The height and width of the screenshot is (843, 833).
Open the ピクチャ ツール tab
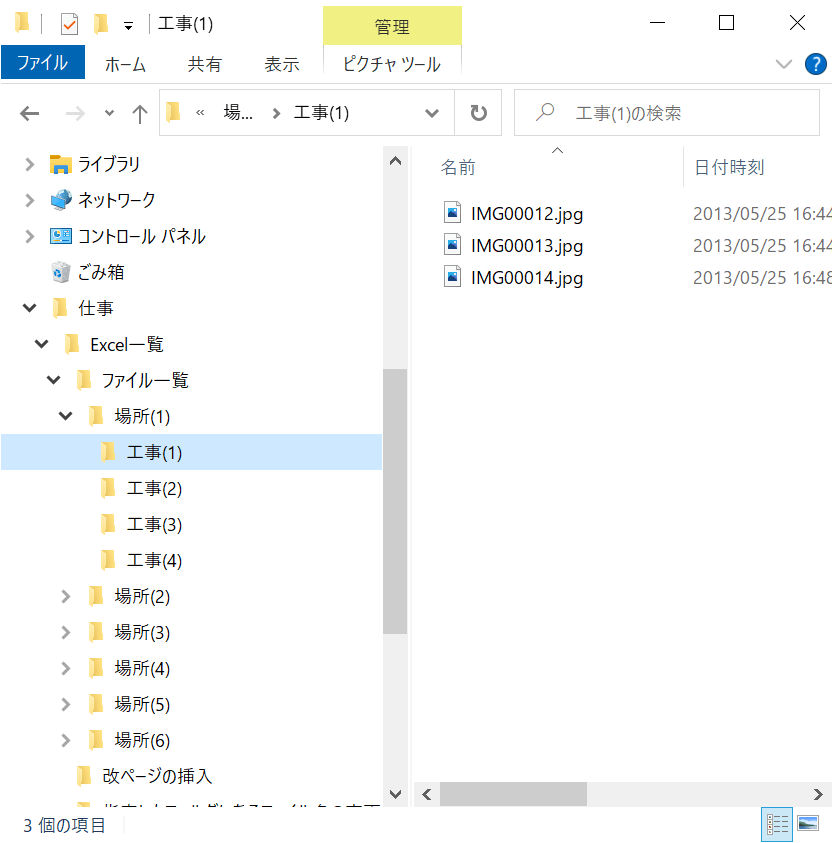[391, 64]
